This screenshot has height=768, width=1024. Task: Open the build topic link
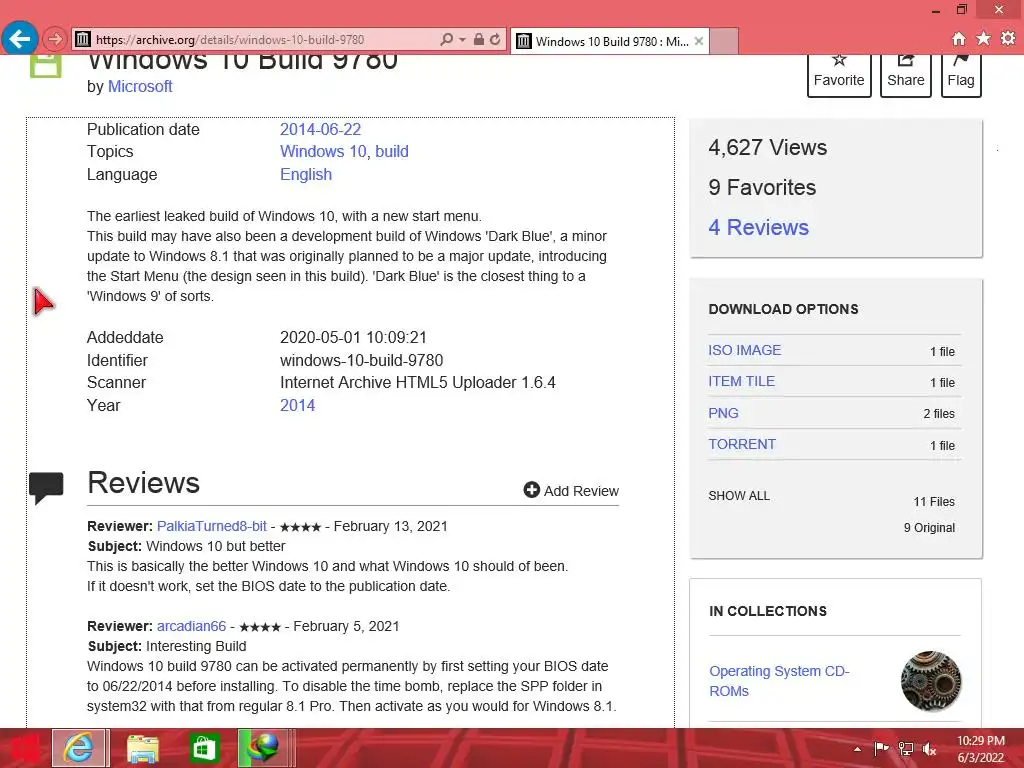click(x=392, y=152)
